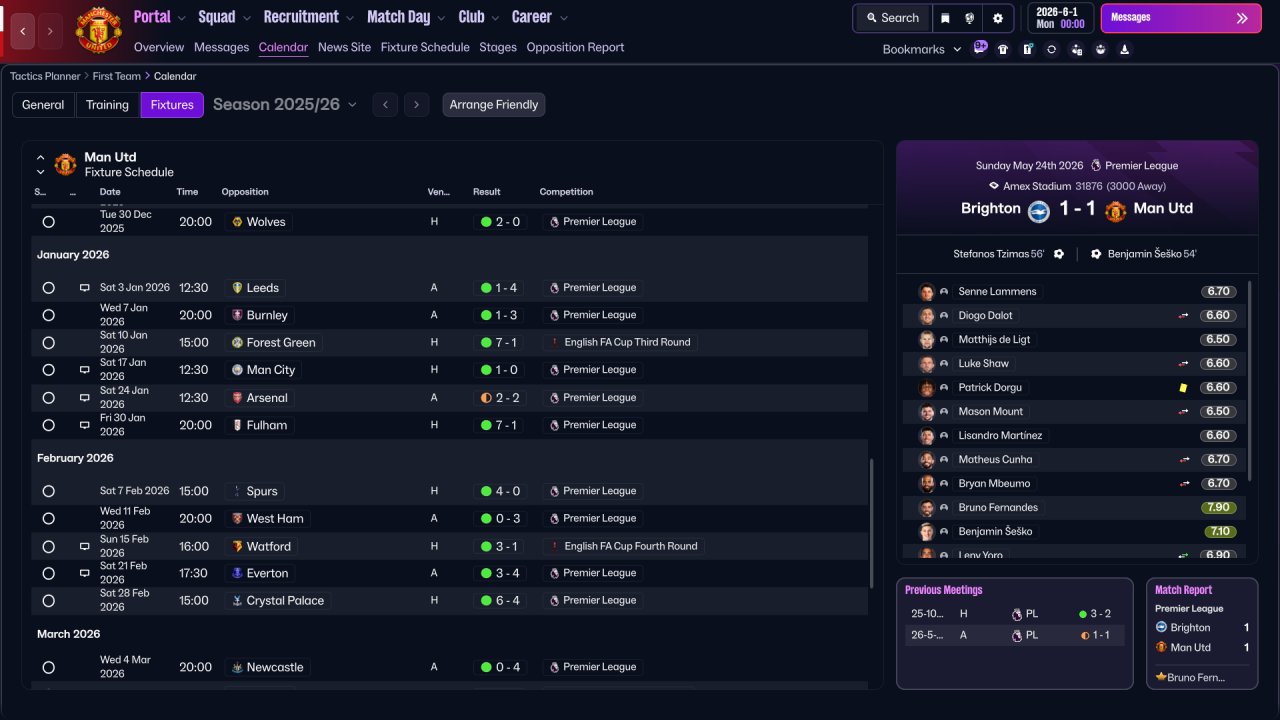Click the squad group icon in bookmarks bar
Viewport: 1280px width, 720px height.
pos(1100,49)
